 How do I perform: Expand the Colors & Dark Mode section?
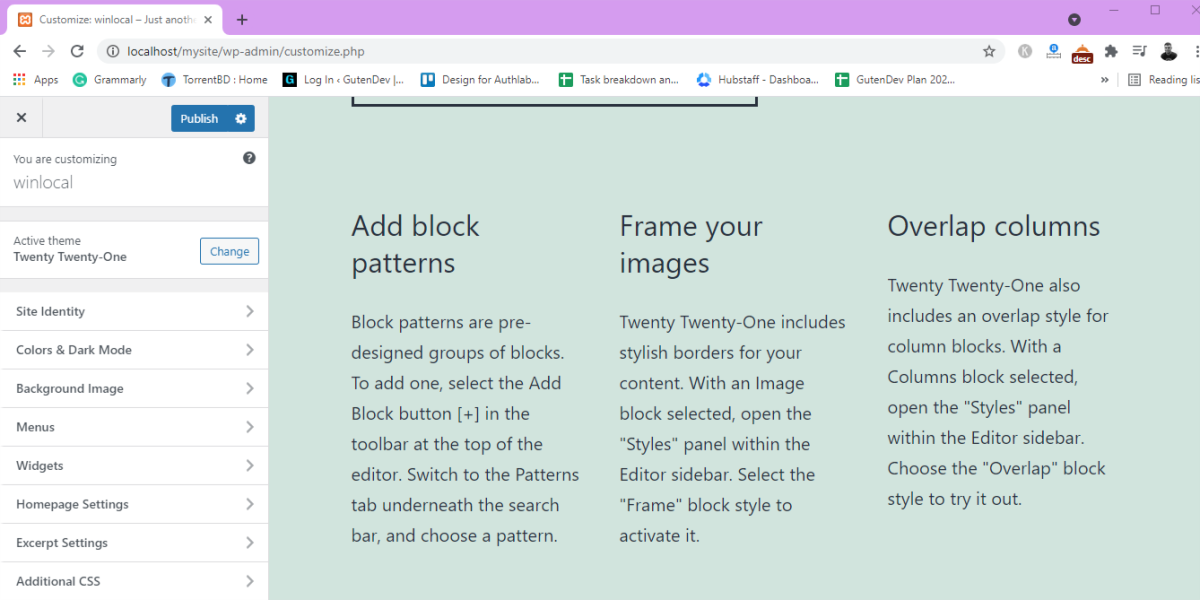coord(134,350)
